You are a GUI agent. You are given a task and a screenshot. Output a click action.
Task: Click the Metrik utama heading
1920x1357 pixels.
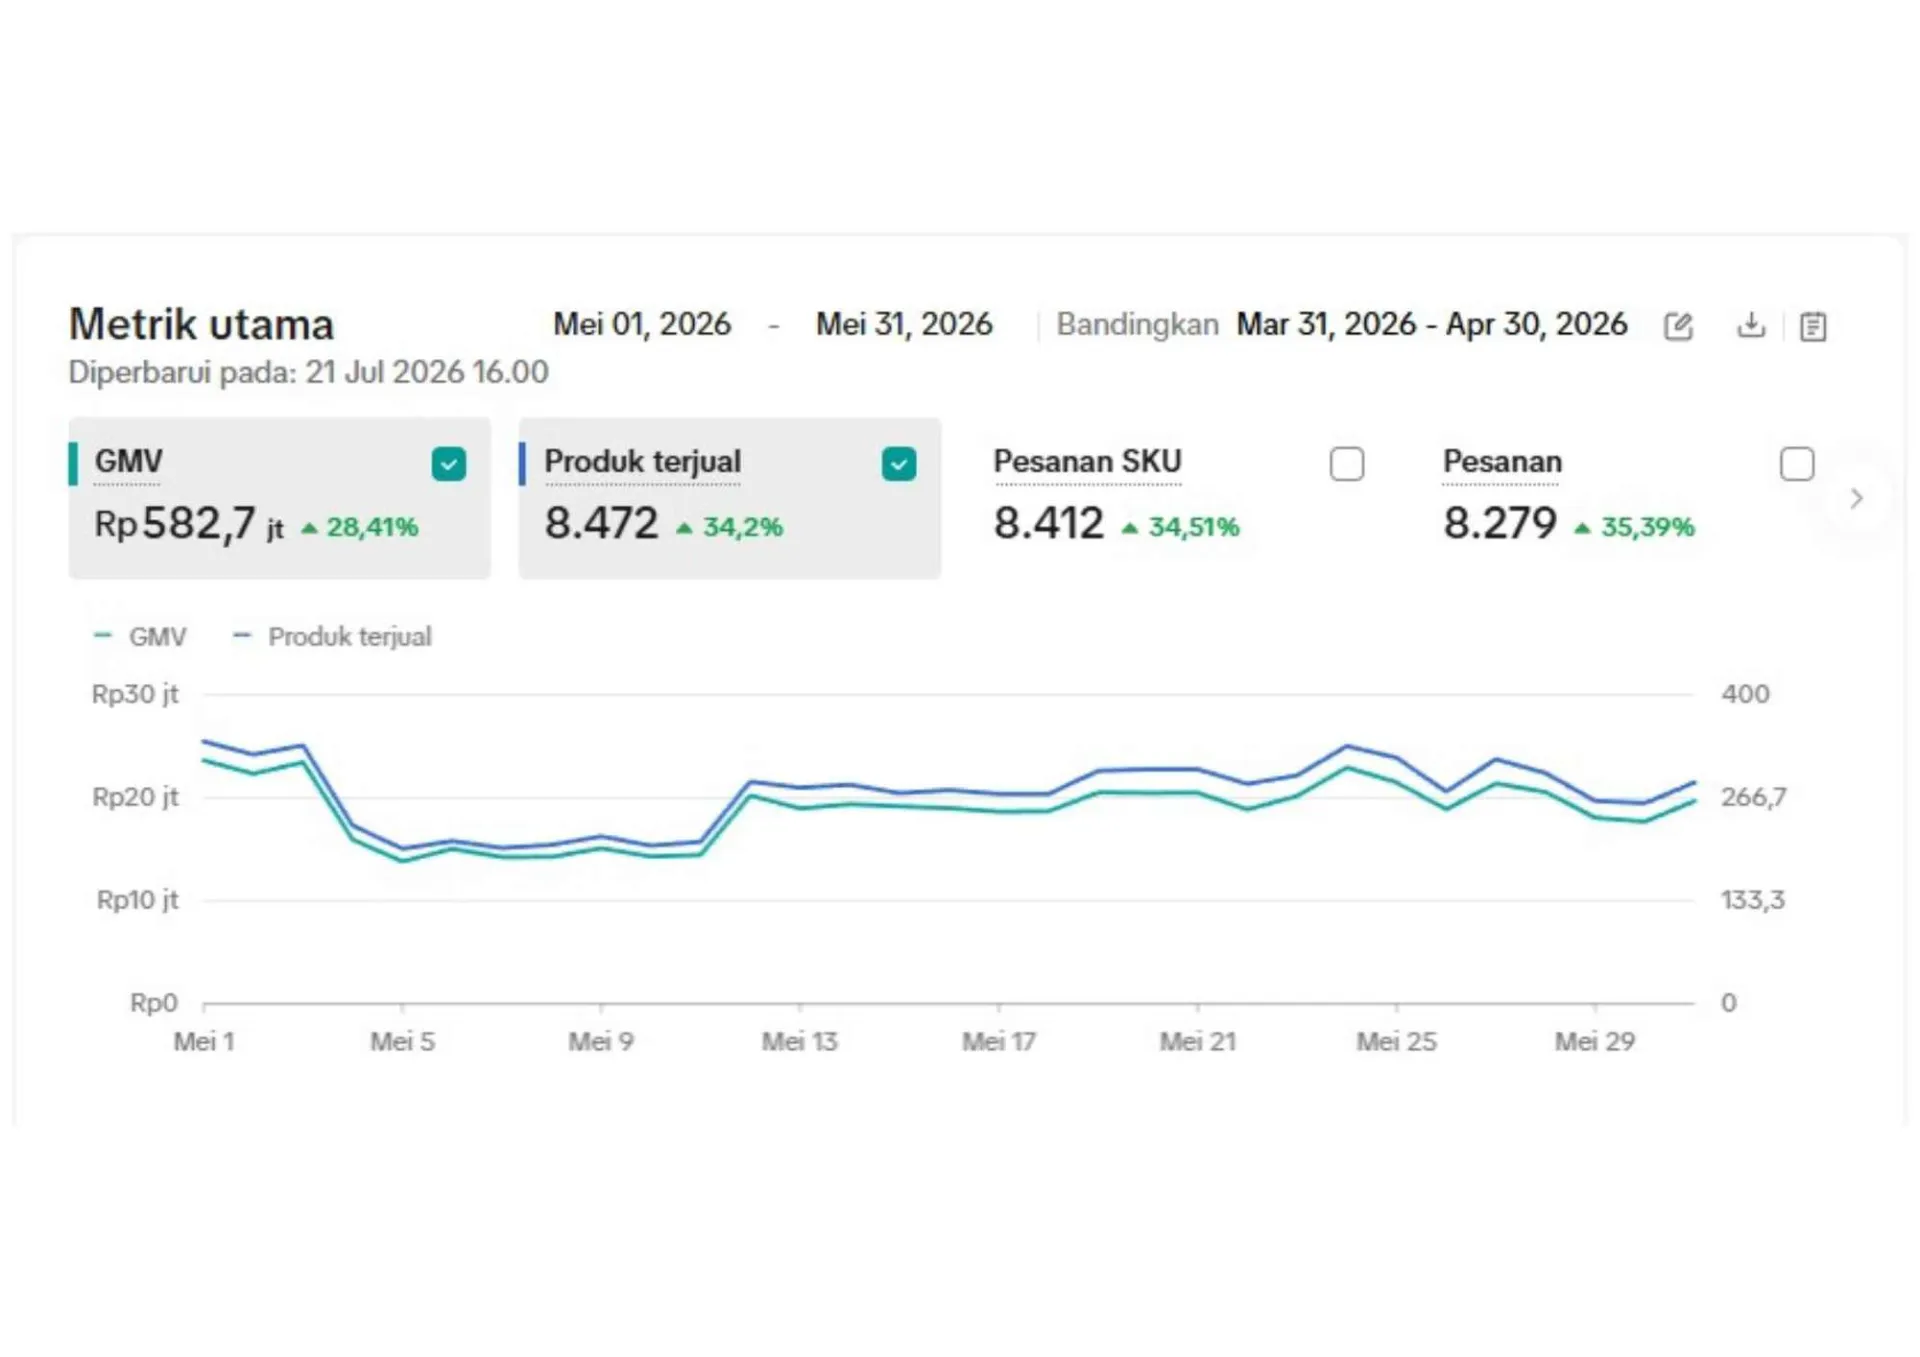pyautogui.click(x=201, y=324)
